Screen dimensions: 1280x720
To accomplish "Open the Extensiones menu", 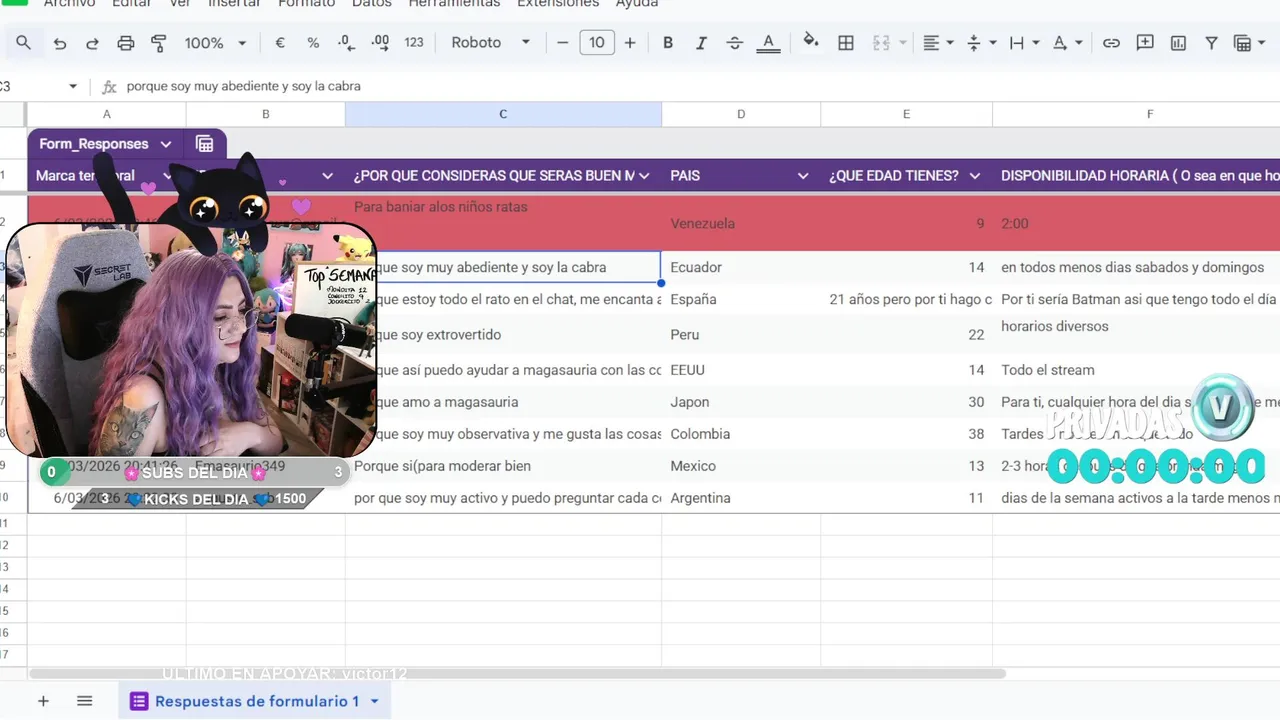I will tap(557, 4).
